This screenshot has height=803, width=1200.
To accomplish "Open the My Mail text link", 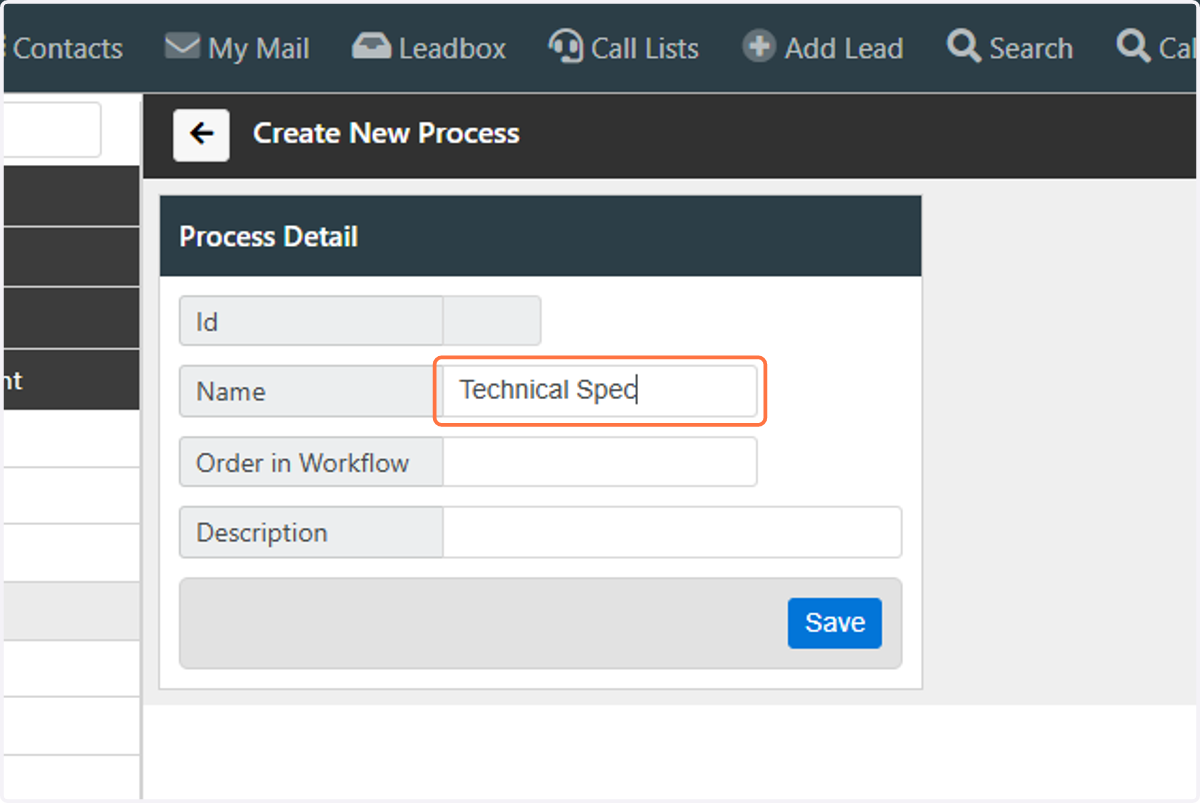I will coord(259,48).
